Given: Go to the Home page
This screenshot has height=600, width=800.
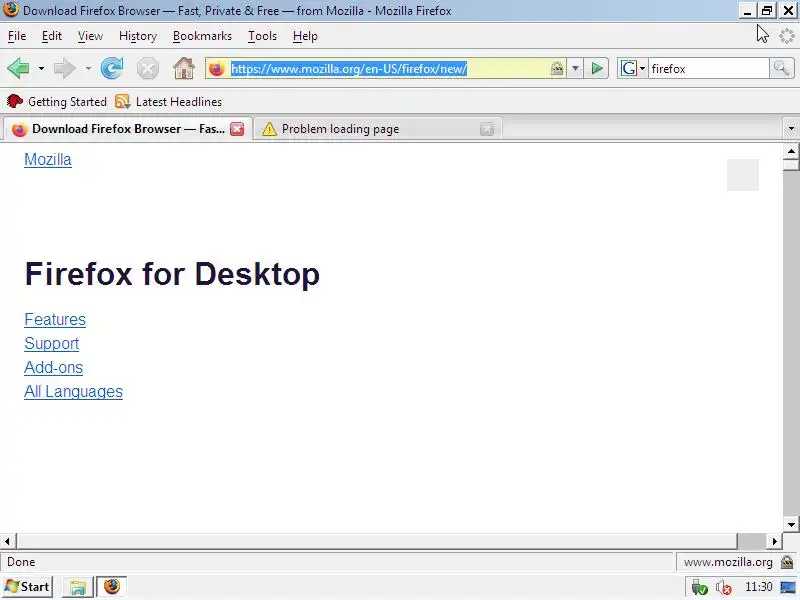Looking at the screenshot, I should click(x=184, y=68).
